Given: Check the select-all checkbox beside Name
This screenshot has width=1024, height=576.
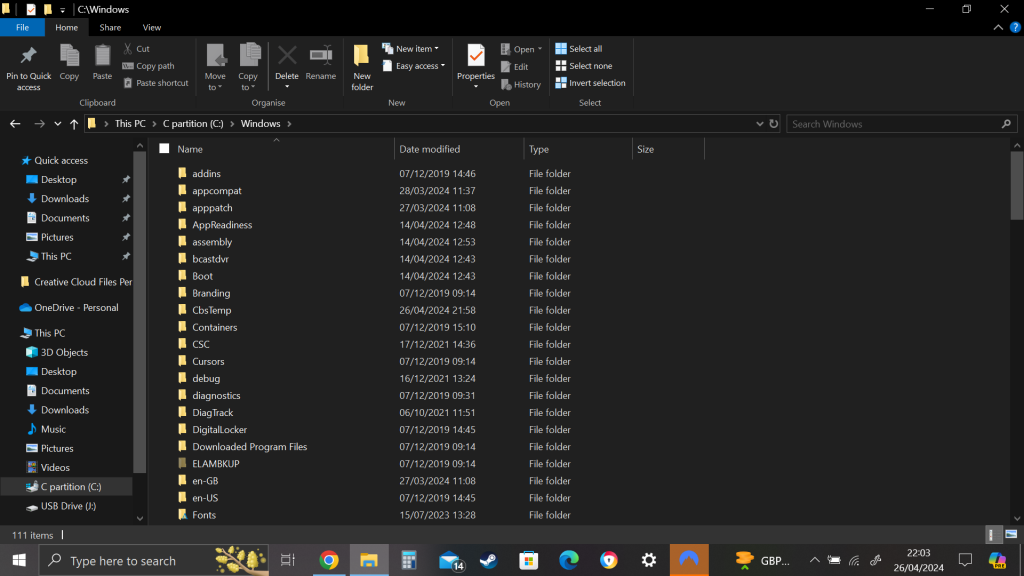Looking at the screenshot, I should [x=162, y=147].
